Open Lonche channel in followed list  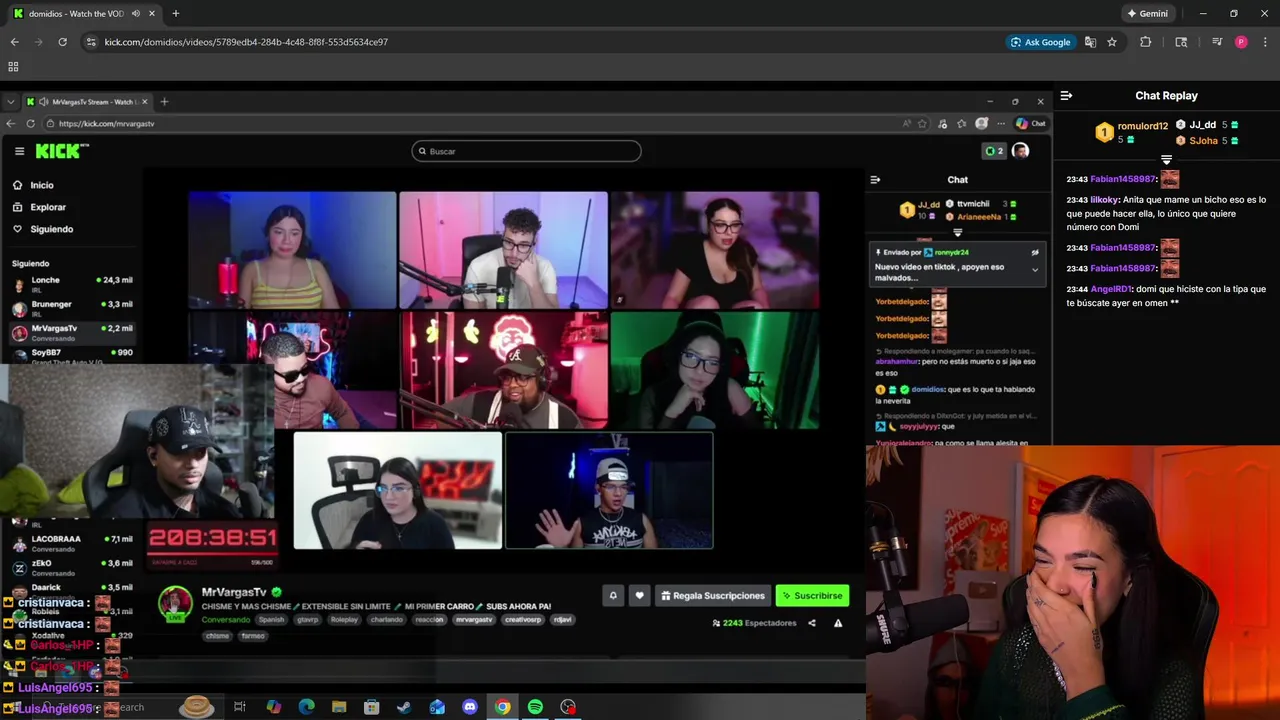point(72,284)
